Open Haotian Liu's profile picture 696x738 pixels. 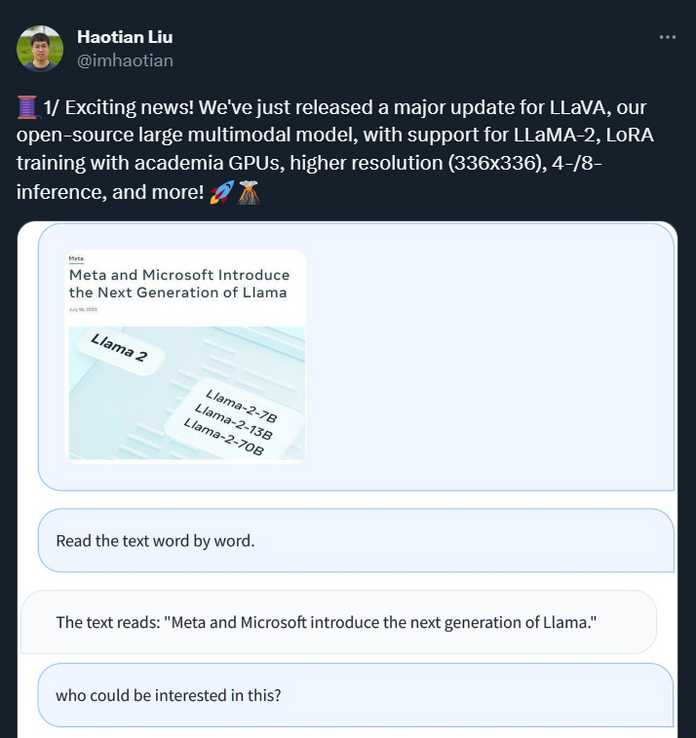pyautogui.click(x=40, y=48)
